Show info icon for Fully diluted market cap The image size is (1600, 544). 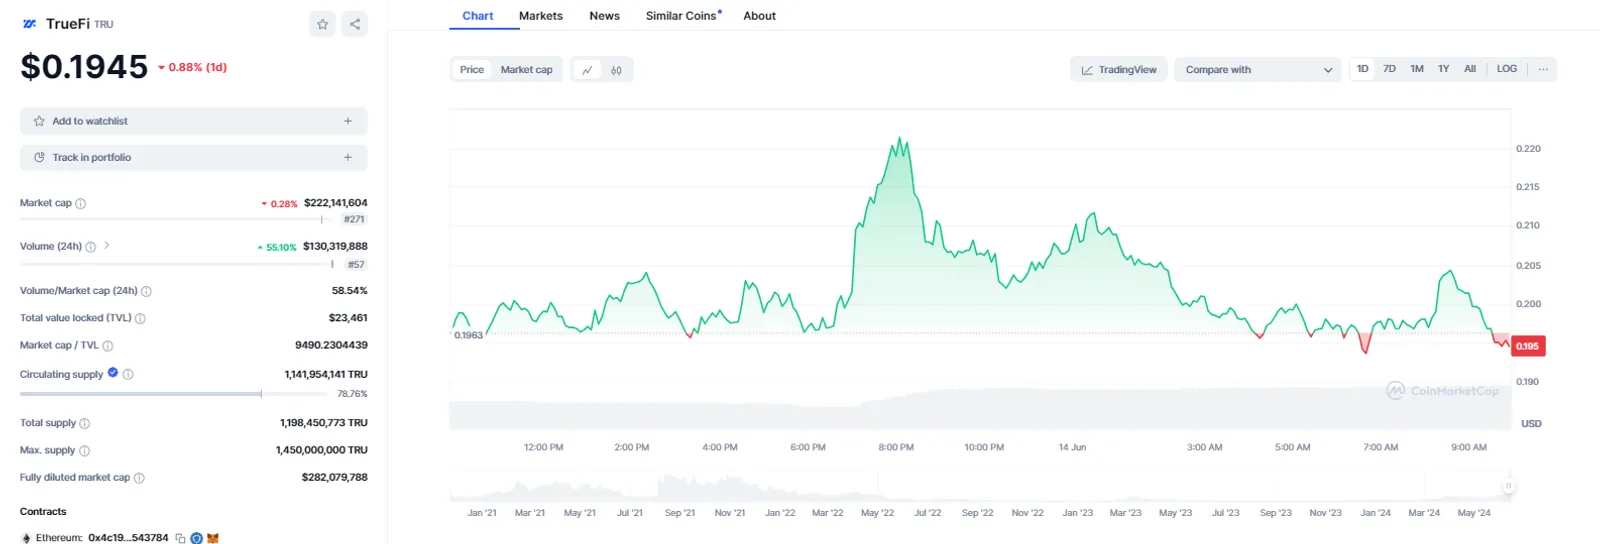139,478
